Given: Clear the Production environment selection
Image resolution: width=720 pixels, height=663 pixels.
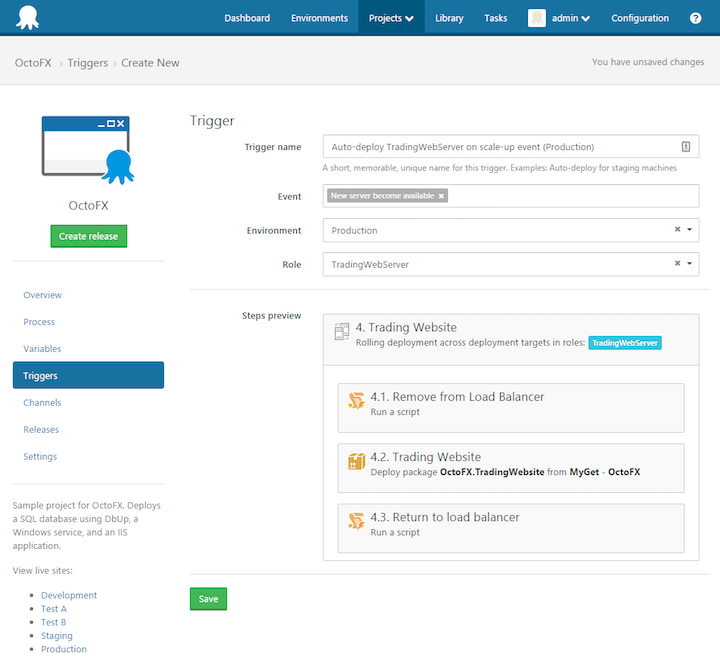Looking at the screenshot, I should (677, 230).
